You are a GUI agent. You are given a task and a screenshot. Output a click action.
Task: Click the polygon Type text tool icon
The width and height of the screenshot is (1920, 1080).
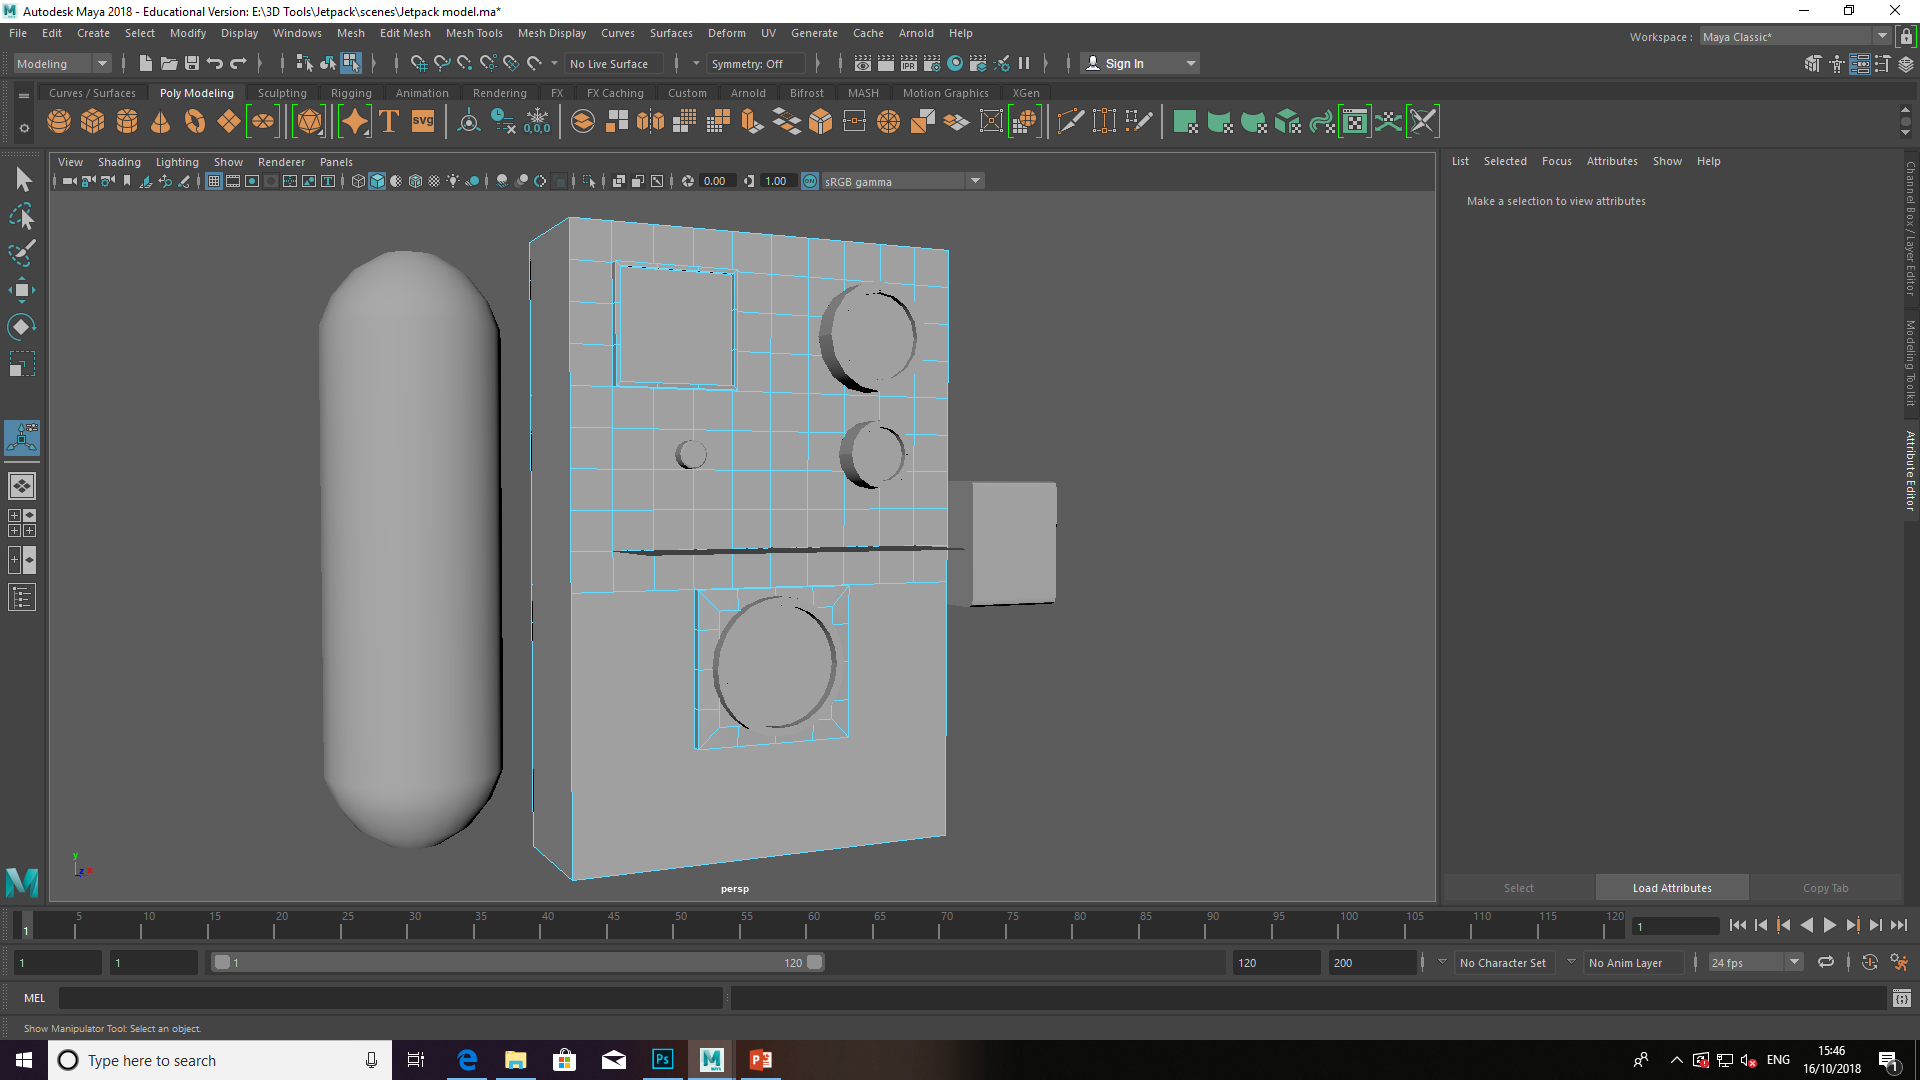(x=389, y=122)
